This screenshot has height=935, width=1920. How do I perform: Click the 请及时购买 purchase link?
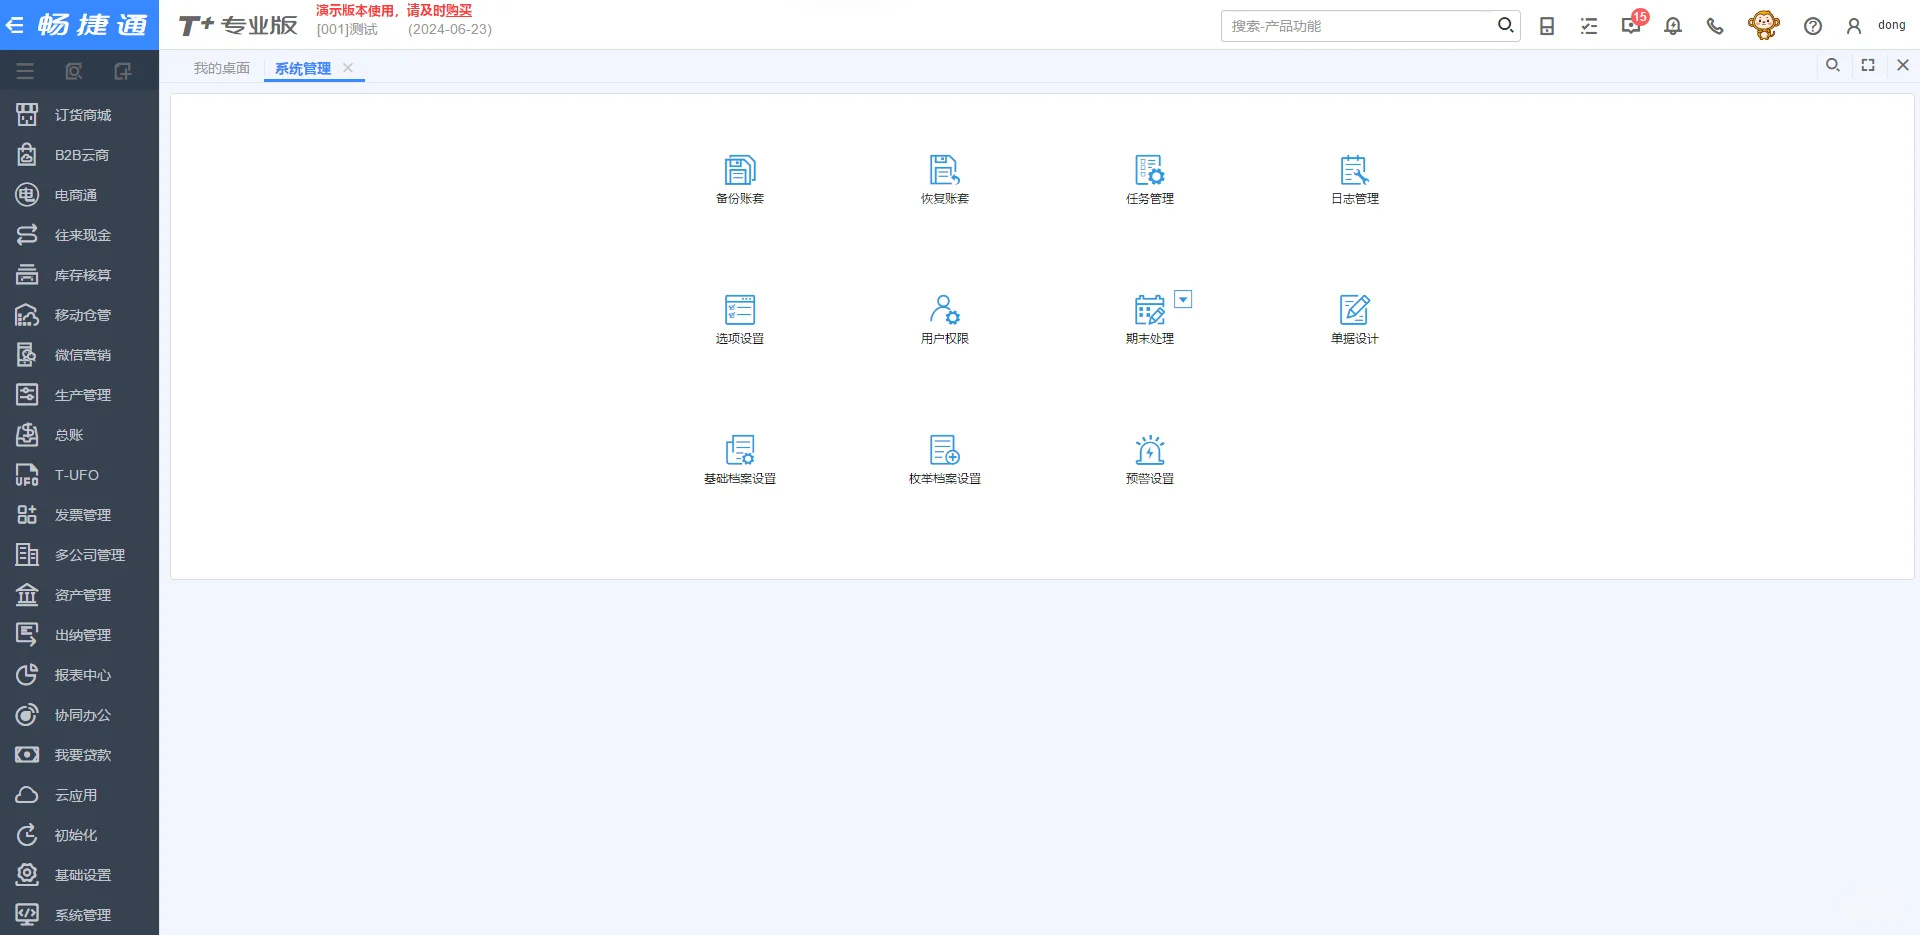tap(439, 10)
